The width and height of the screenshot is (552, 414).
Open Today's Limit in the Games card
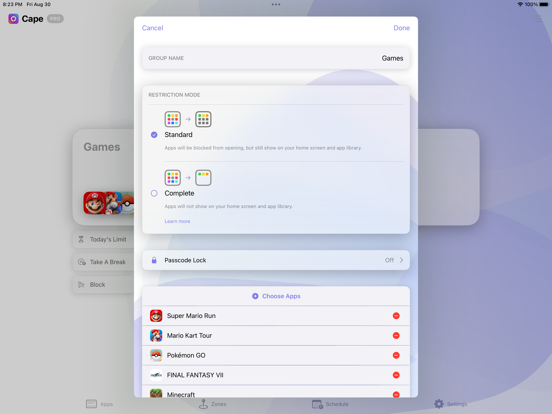point(104,239)
